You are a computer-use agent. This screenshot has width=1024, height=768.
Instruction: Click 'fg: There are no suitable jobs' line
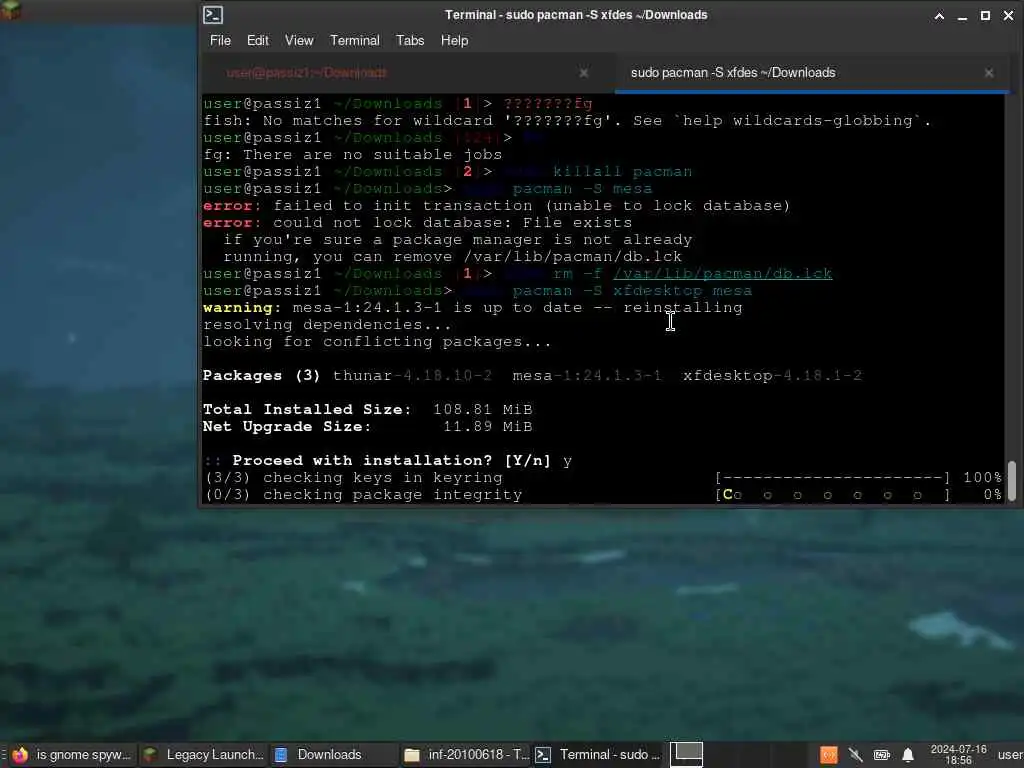coord(353,155)
